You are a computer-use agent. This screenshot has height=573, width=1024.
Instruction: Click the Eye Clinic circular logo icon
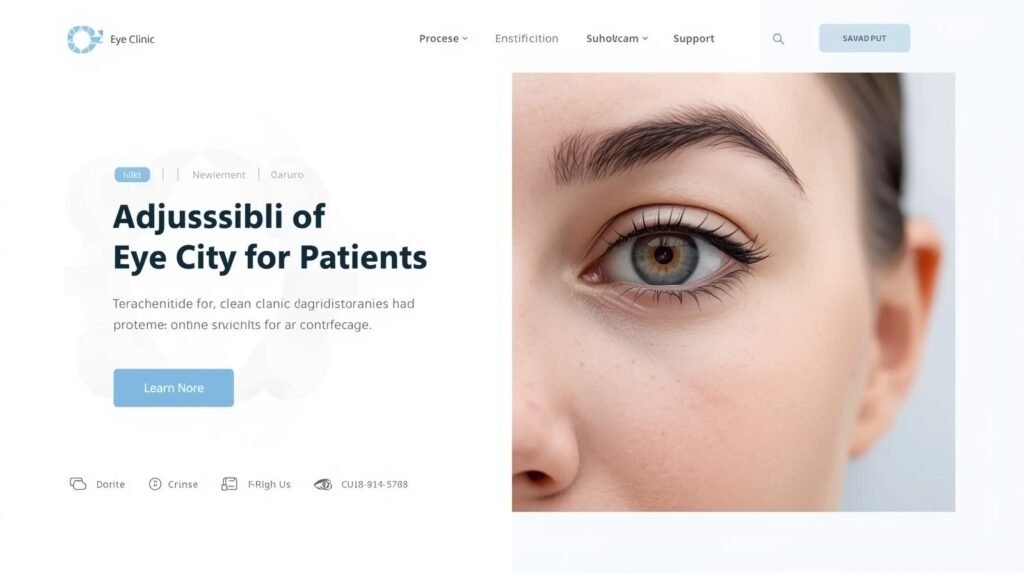click(x=85, y=39)
